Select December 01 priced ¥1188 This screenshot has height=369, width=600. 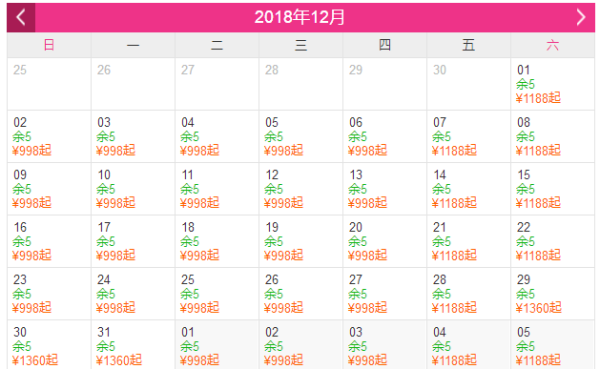click(x=553, y=84)
